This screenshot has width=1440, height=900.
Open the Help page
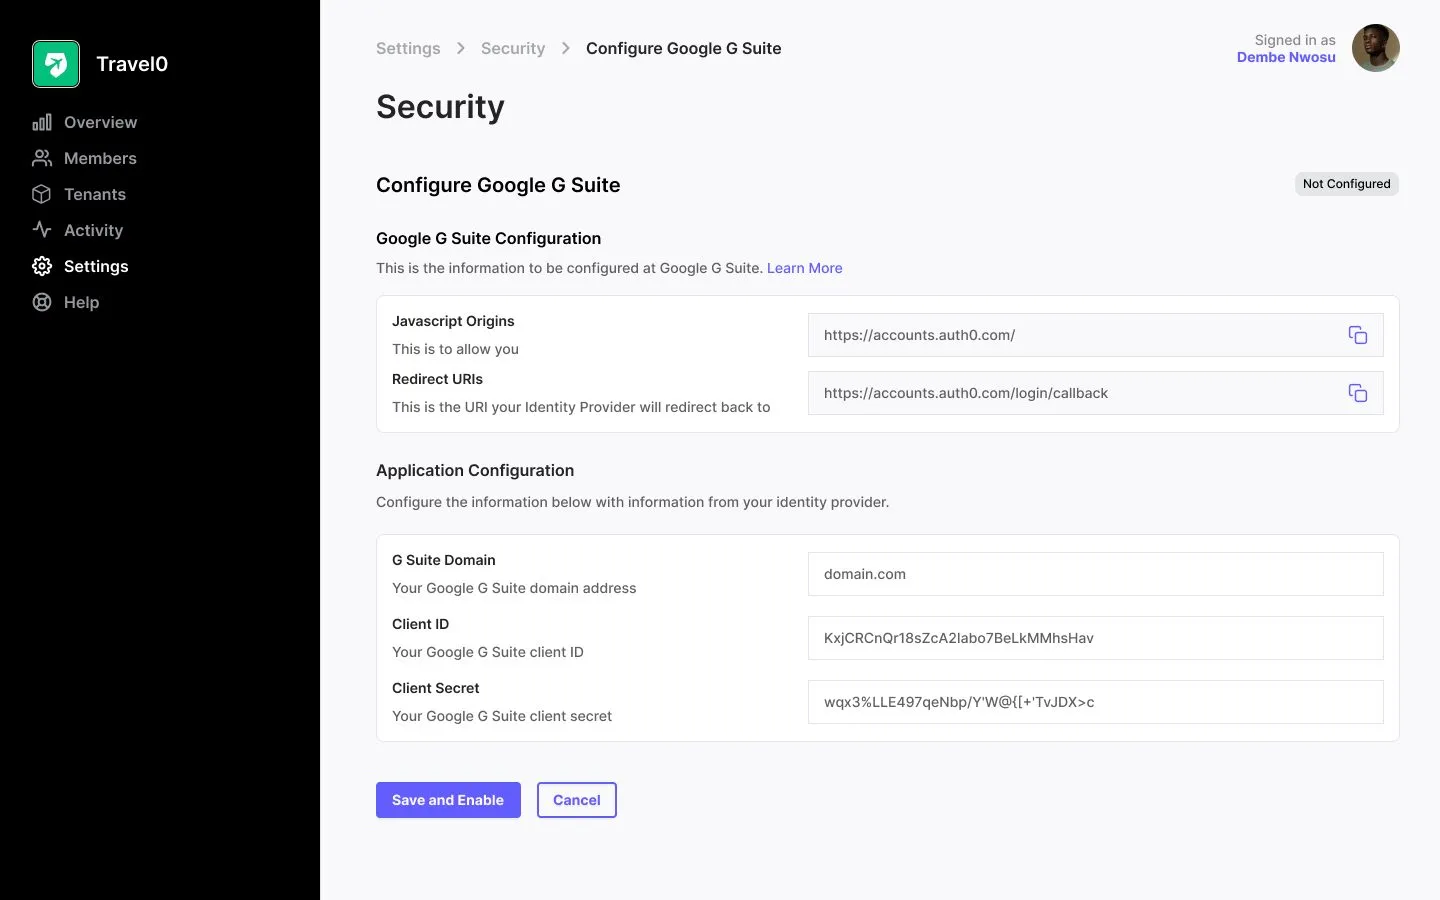81,302
